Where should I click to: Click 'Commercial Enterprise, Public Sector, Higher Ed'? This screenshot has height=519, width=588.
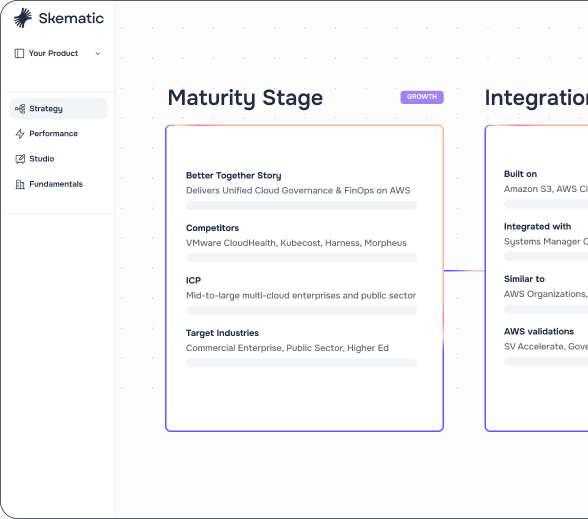pyautogui.click(x=287, y=348)
